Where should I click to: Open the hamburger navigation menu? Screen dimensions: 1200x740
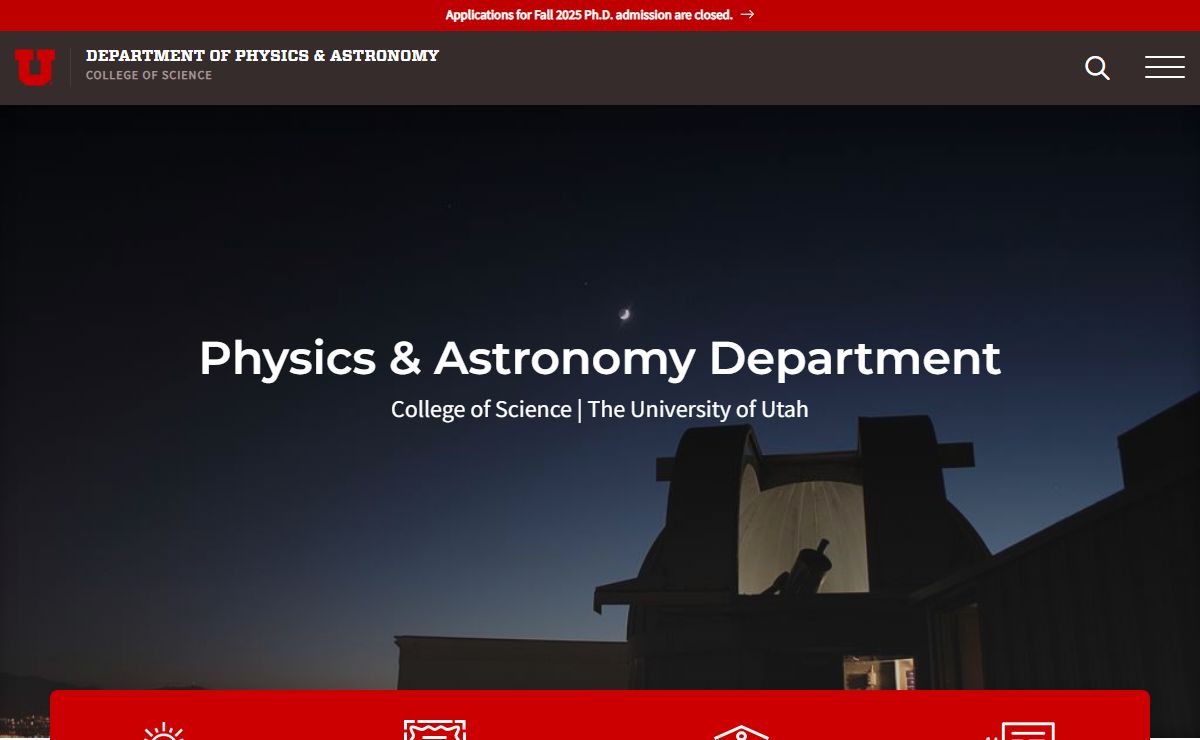pos(1165,67)
